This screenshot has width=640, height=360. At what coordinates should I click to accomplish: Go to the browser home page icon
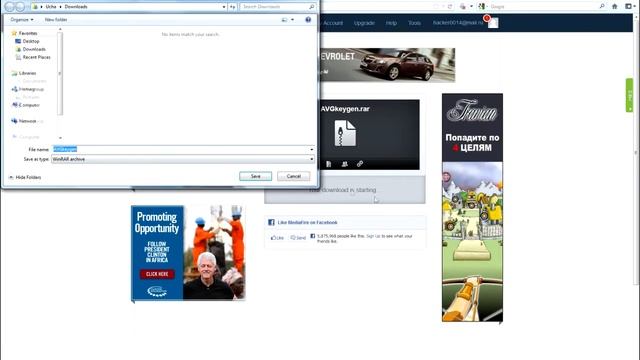615,7
